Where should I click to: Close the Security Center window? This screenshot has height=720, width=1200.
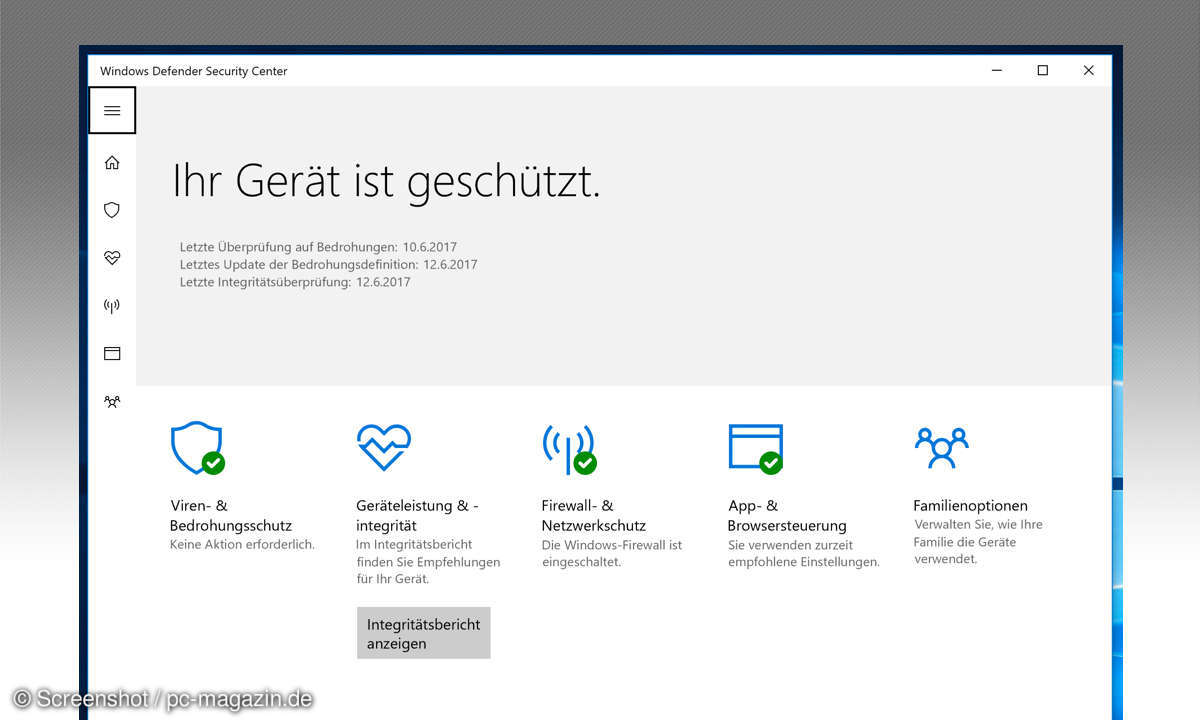pos(1088,70)
